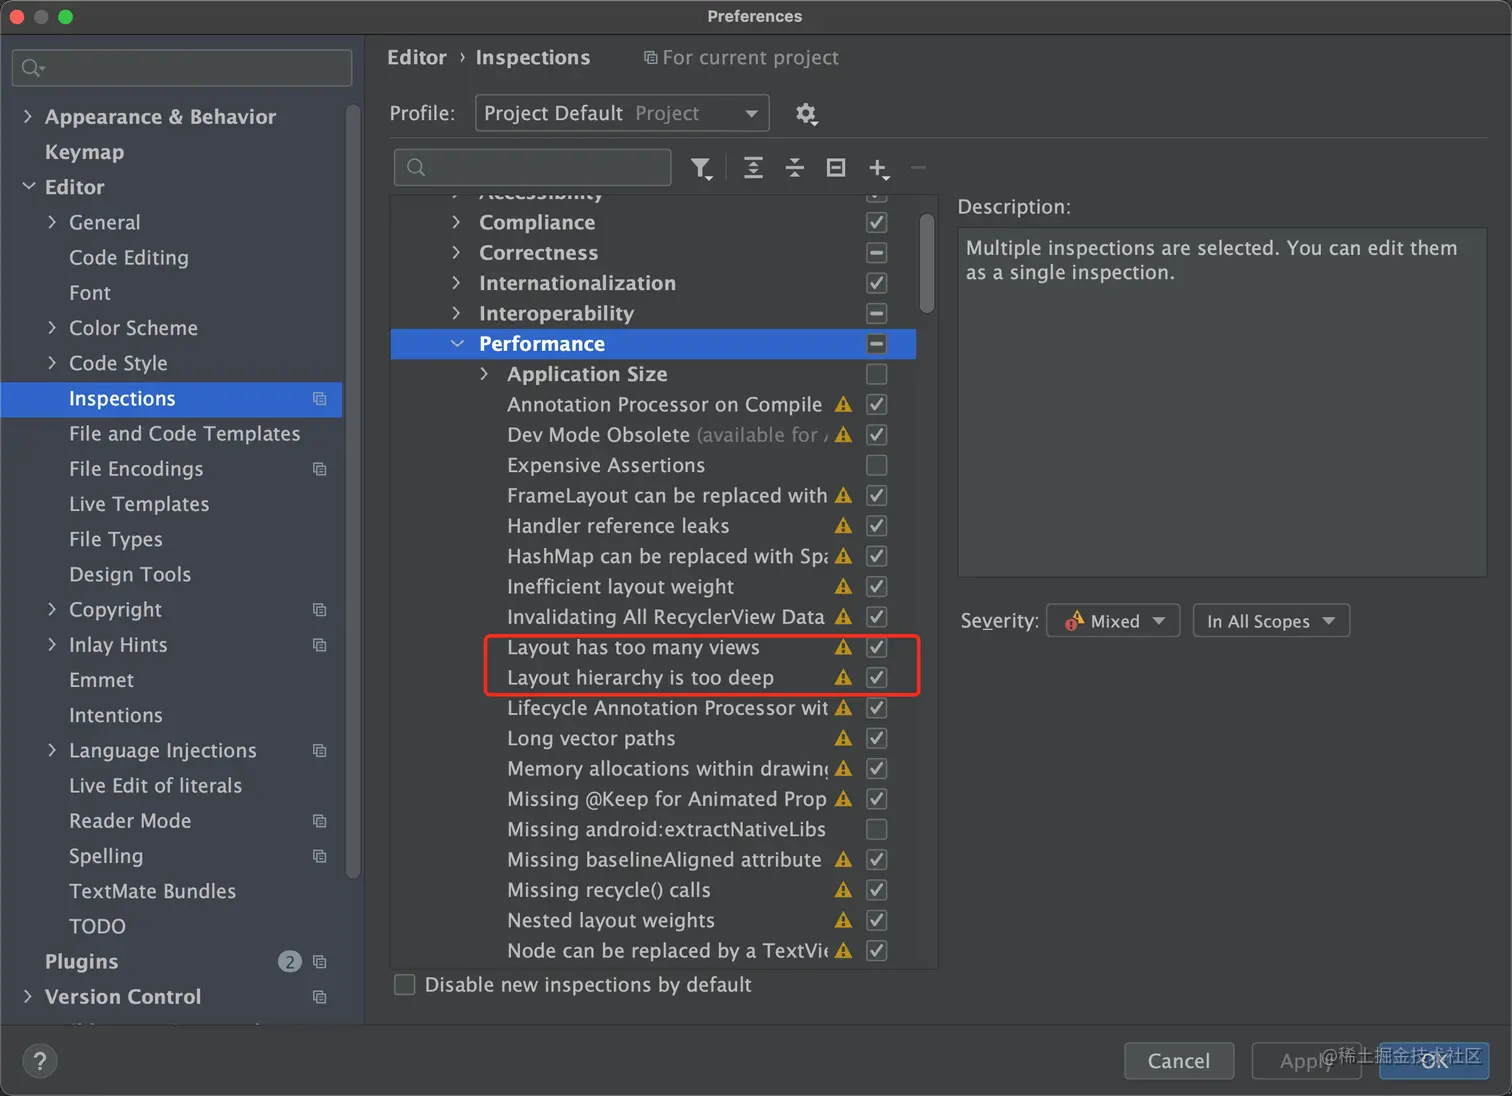Click warning icon on Handler reference leaks
The image size is (1512, 1096).
click(x=844, y=526)
